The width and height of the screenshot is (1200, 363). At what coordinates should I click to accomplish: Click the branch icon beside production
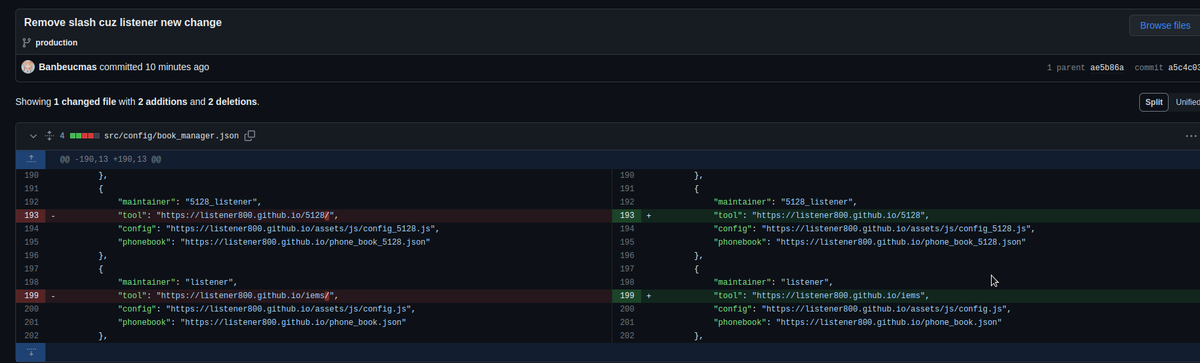[26, 43]
